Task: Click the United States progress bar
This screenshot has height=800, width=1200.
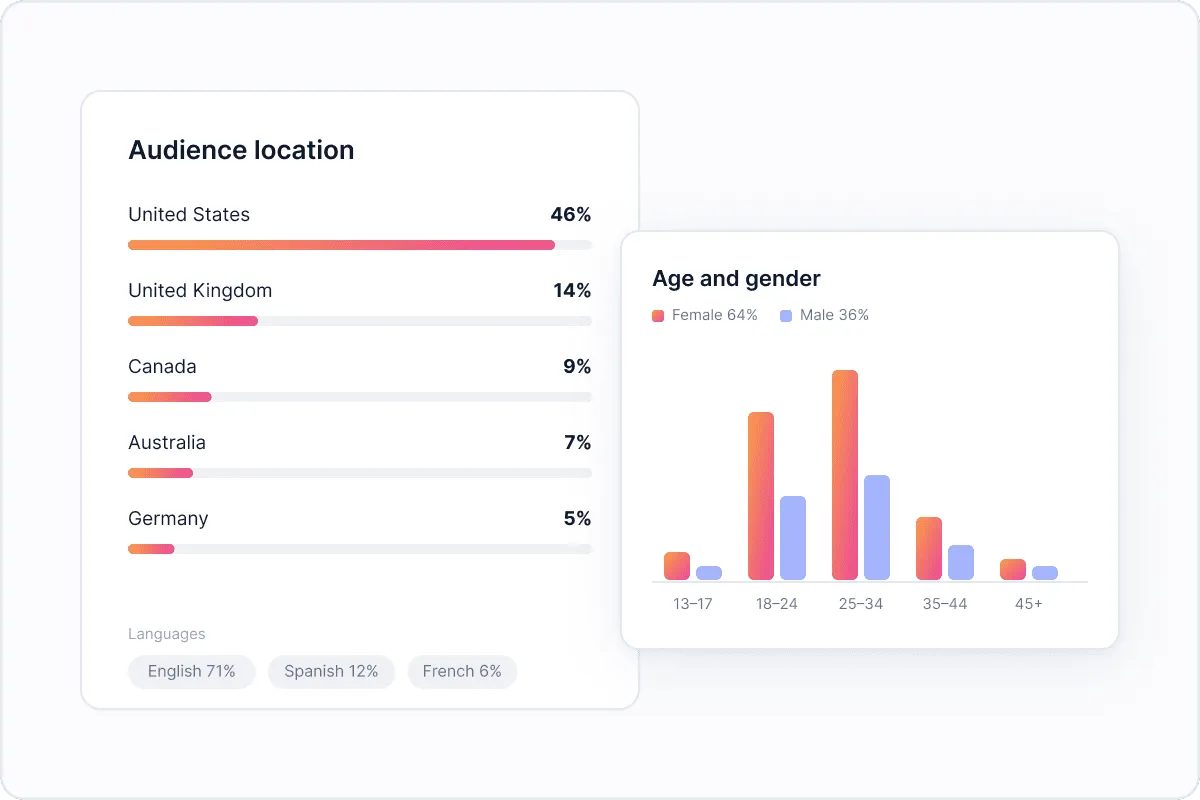Action: [360, 245]
